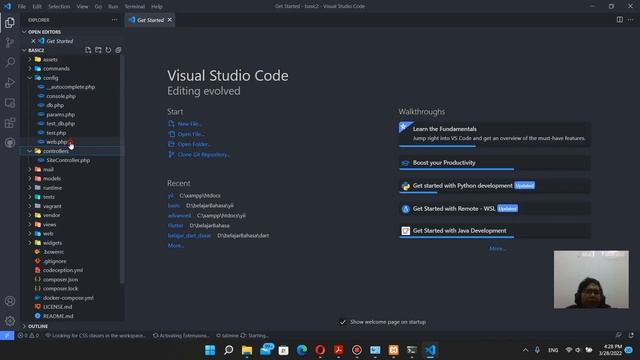The image size is (640, 360).
Task: Click the webcam video thumbnail overlay
Action: point(591,280)
